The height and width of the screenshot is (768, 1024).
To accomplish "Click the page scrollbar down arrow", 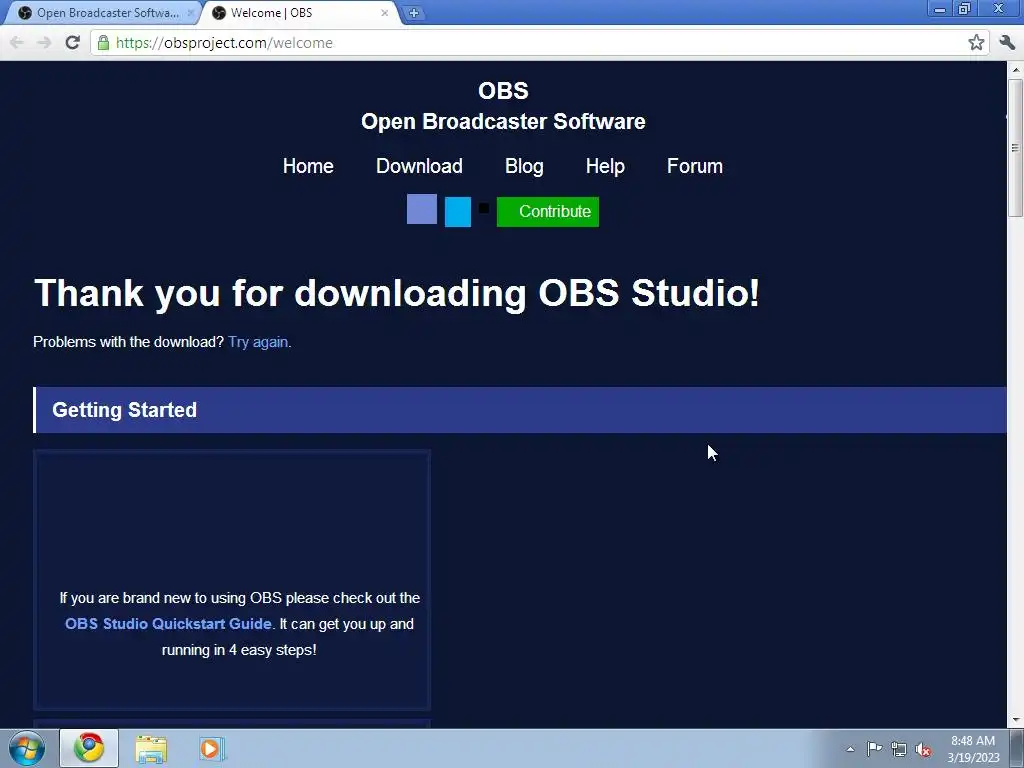I will tap(1016, 720).
